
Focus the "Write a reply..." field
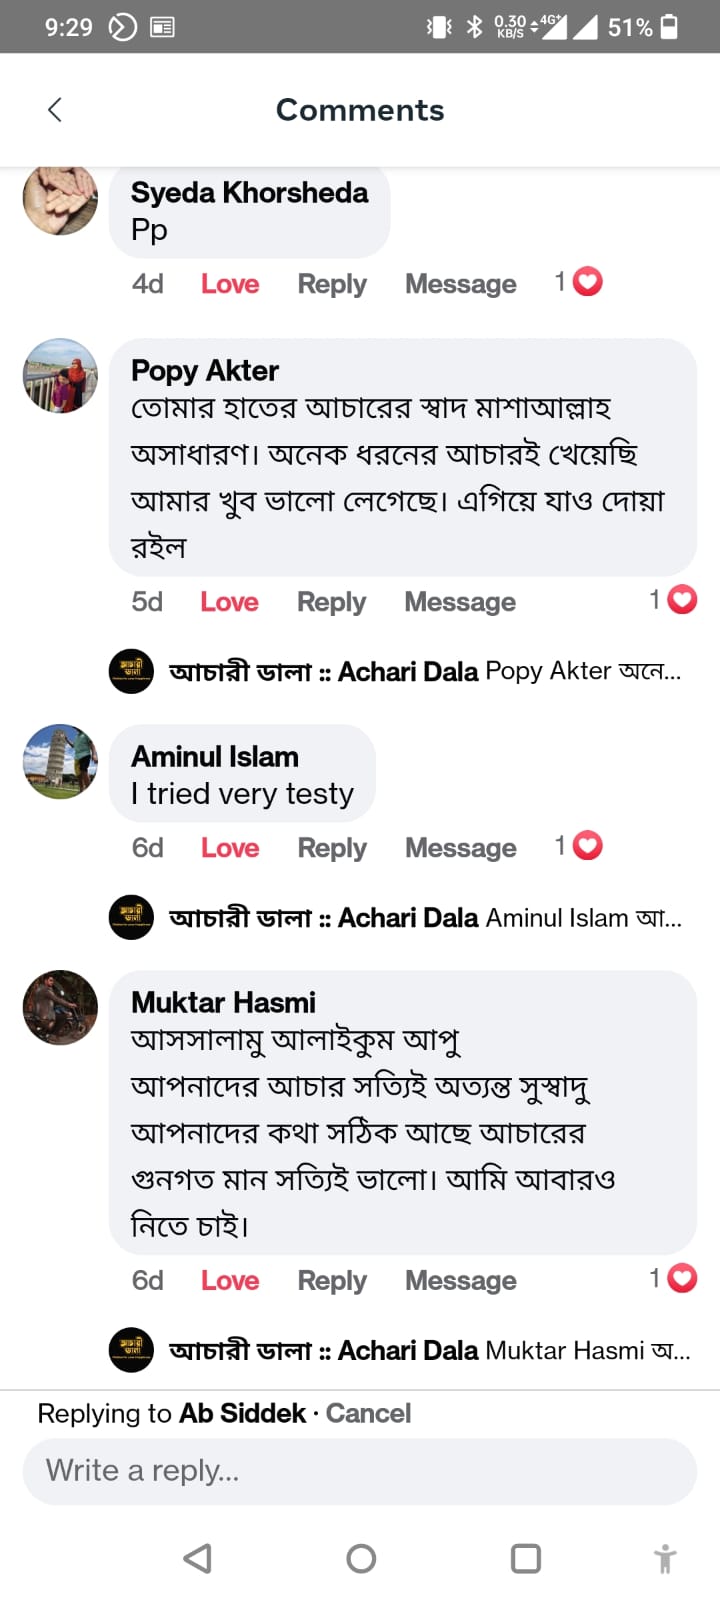click(x=360, y=1471)
